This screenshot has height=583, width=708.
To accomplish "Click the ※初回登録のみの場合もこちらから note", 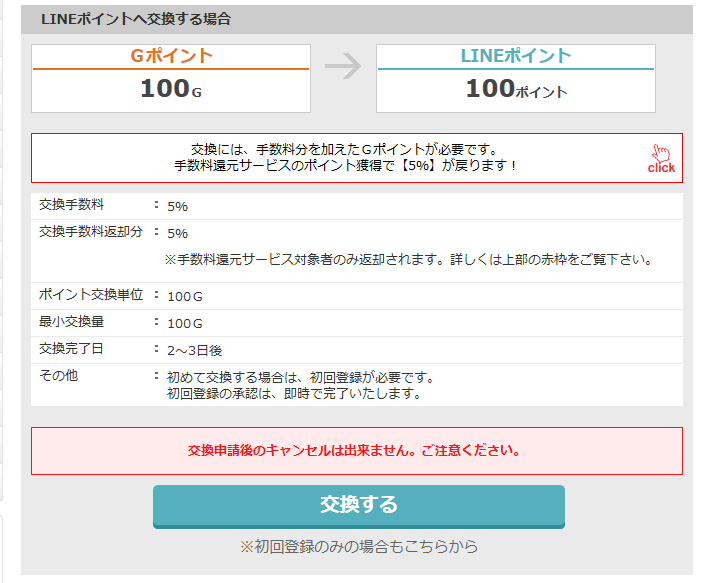I will coord(359,546).
